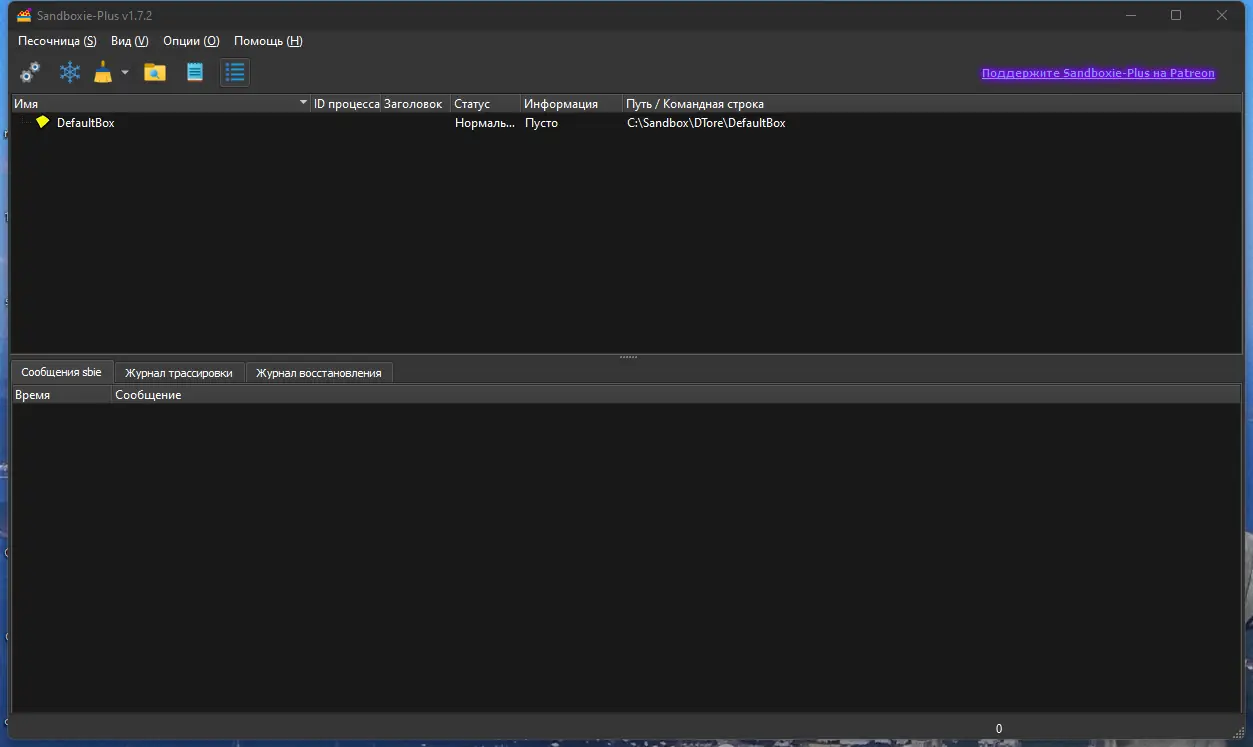The height and width of the screenshot is (747, 1253).
Task: Click the blue notepad toolbar icon
Action: click(x=195, y=72)
